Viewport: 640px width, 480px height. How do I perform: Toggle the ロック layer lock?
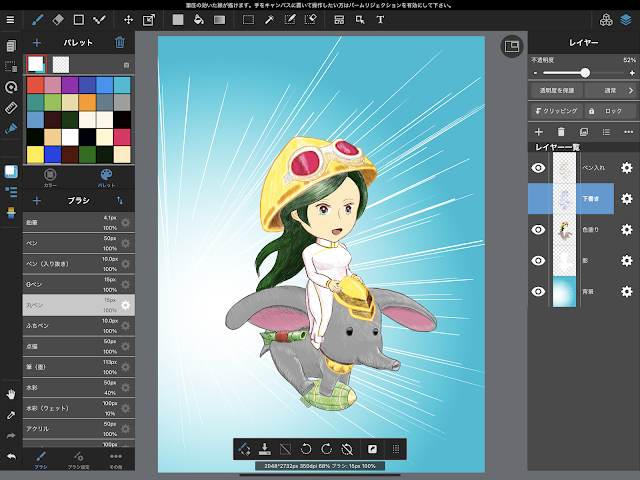pyautogui.click(x=611, y=111)
